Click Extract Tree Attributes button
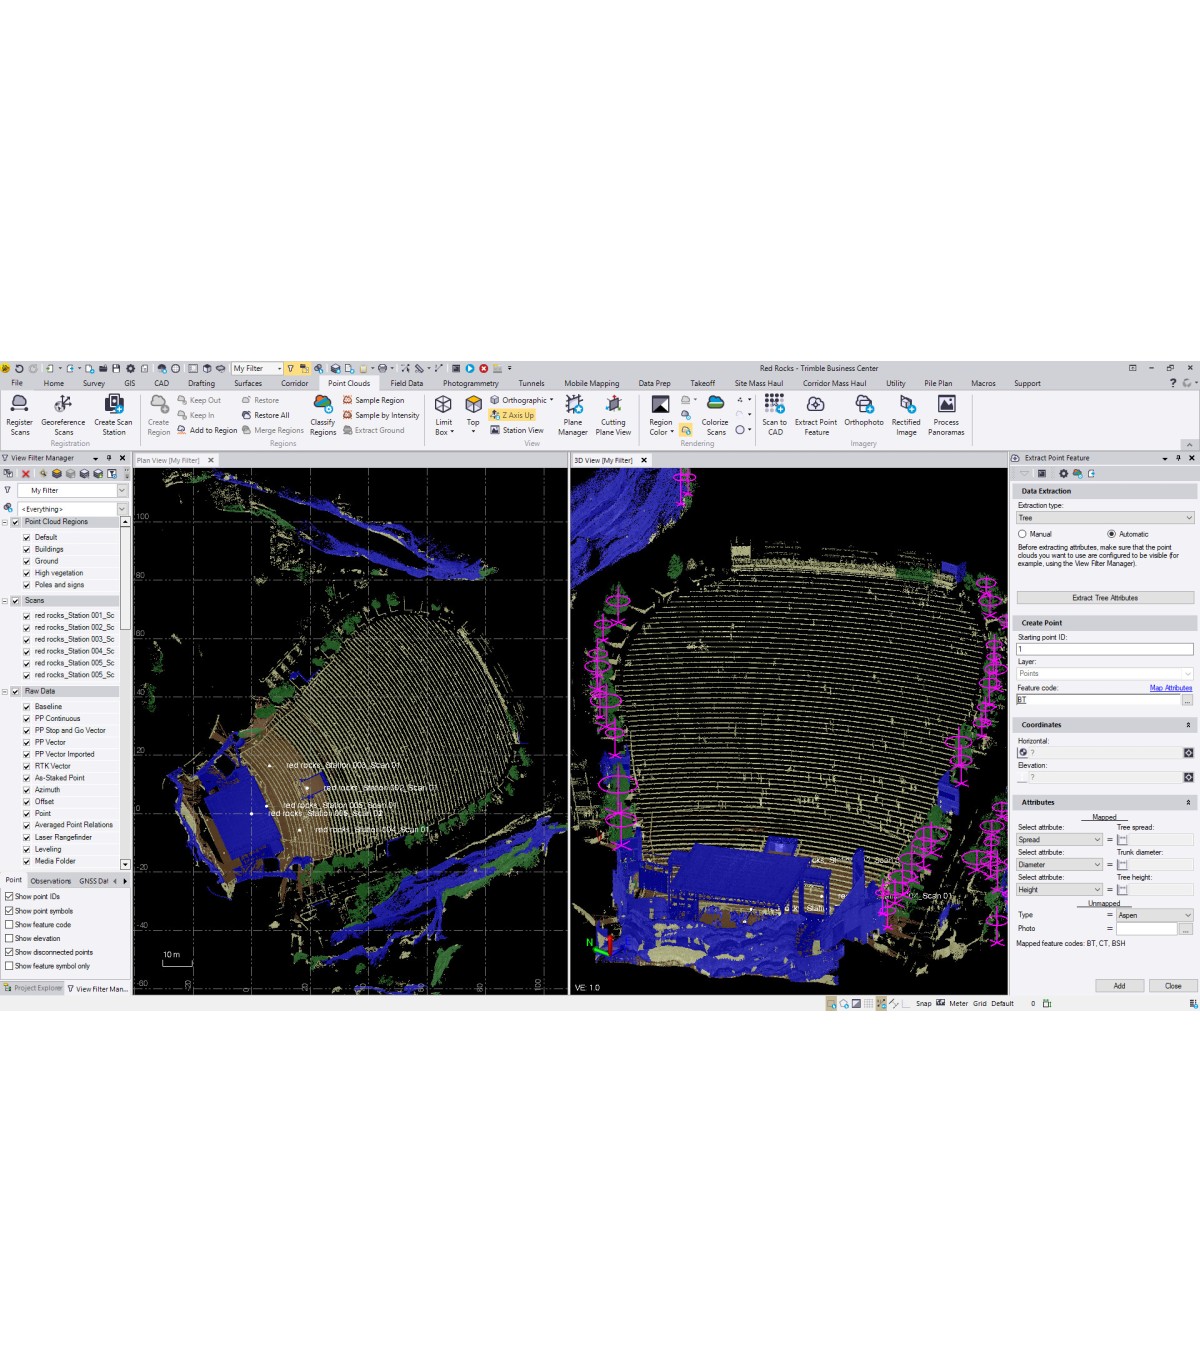 1105,598
